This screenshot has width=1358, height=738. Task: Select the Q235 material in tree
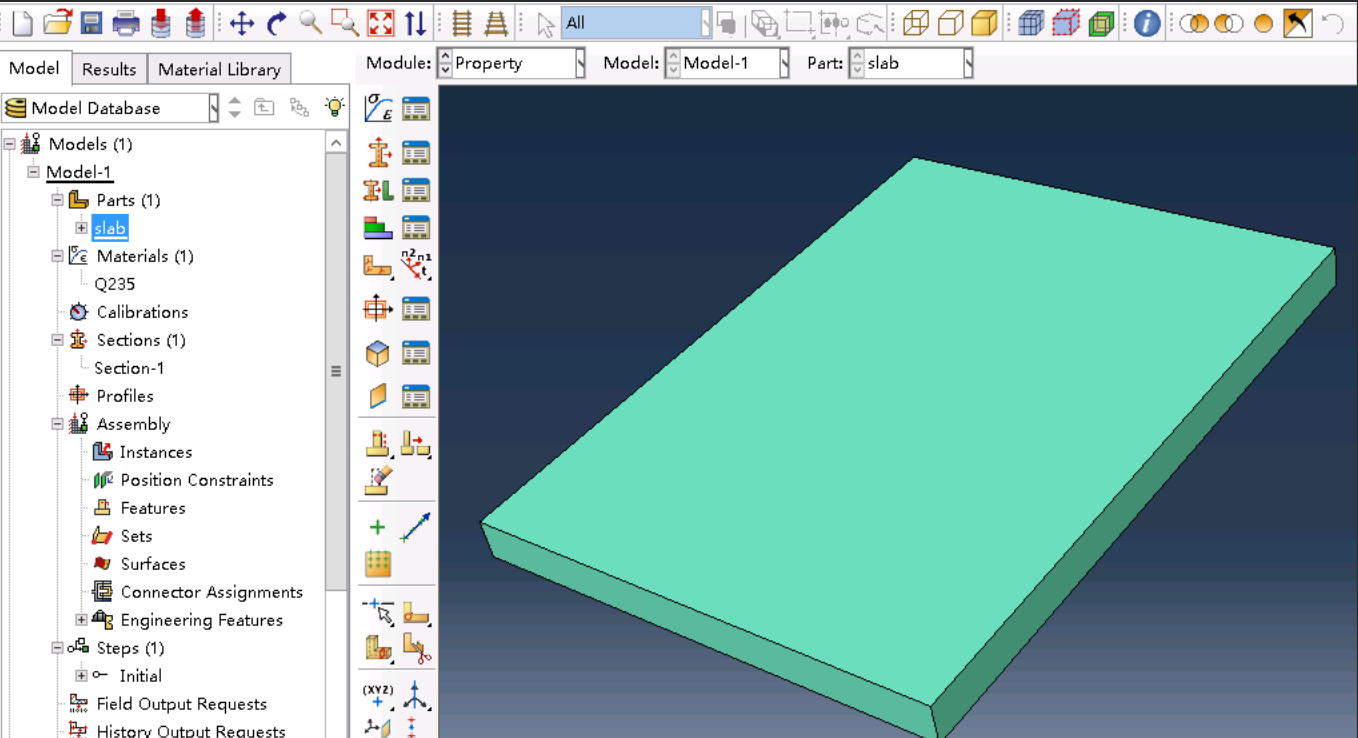115,284
